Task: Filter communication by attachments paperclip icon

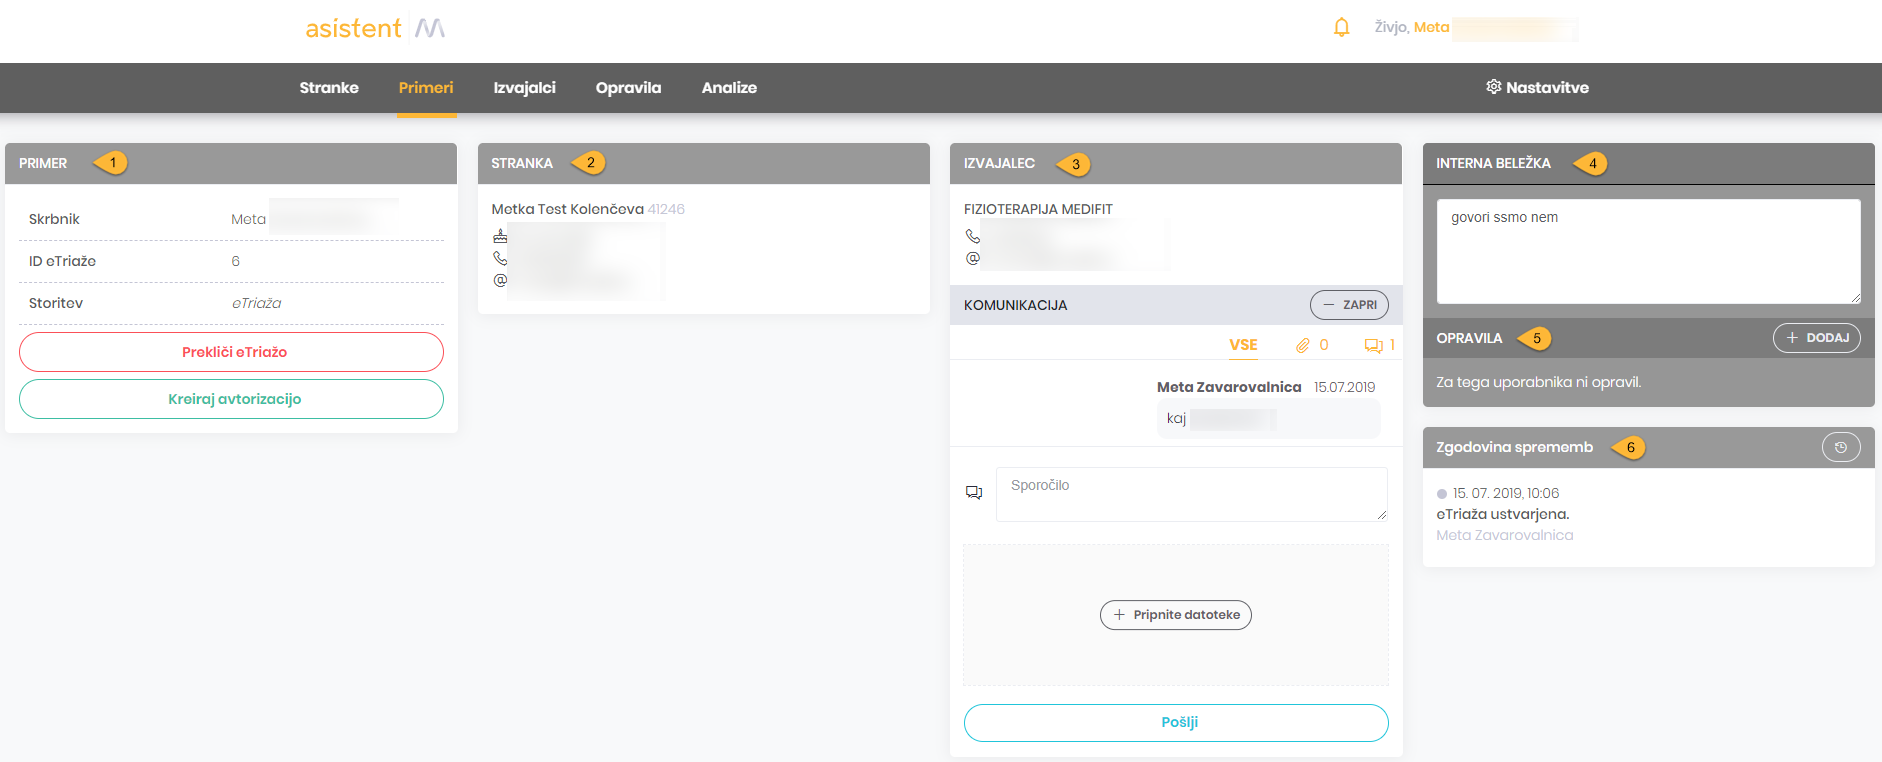Action: tap(1303, 345)
